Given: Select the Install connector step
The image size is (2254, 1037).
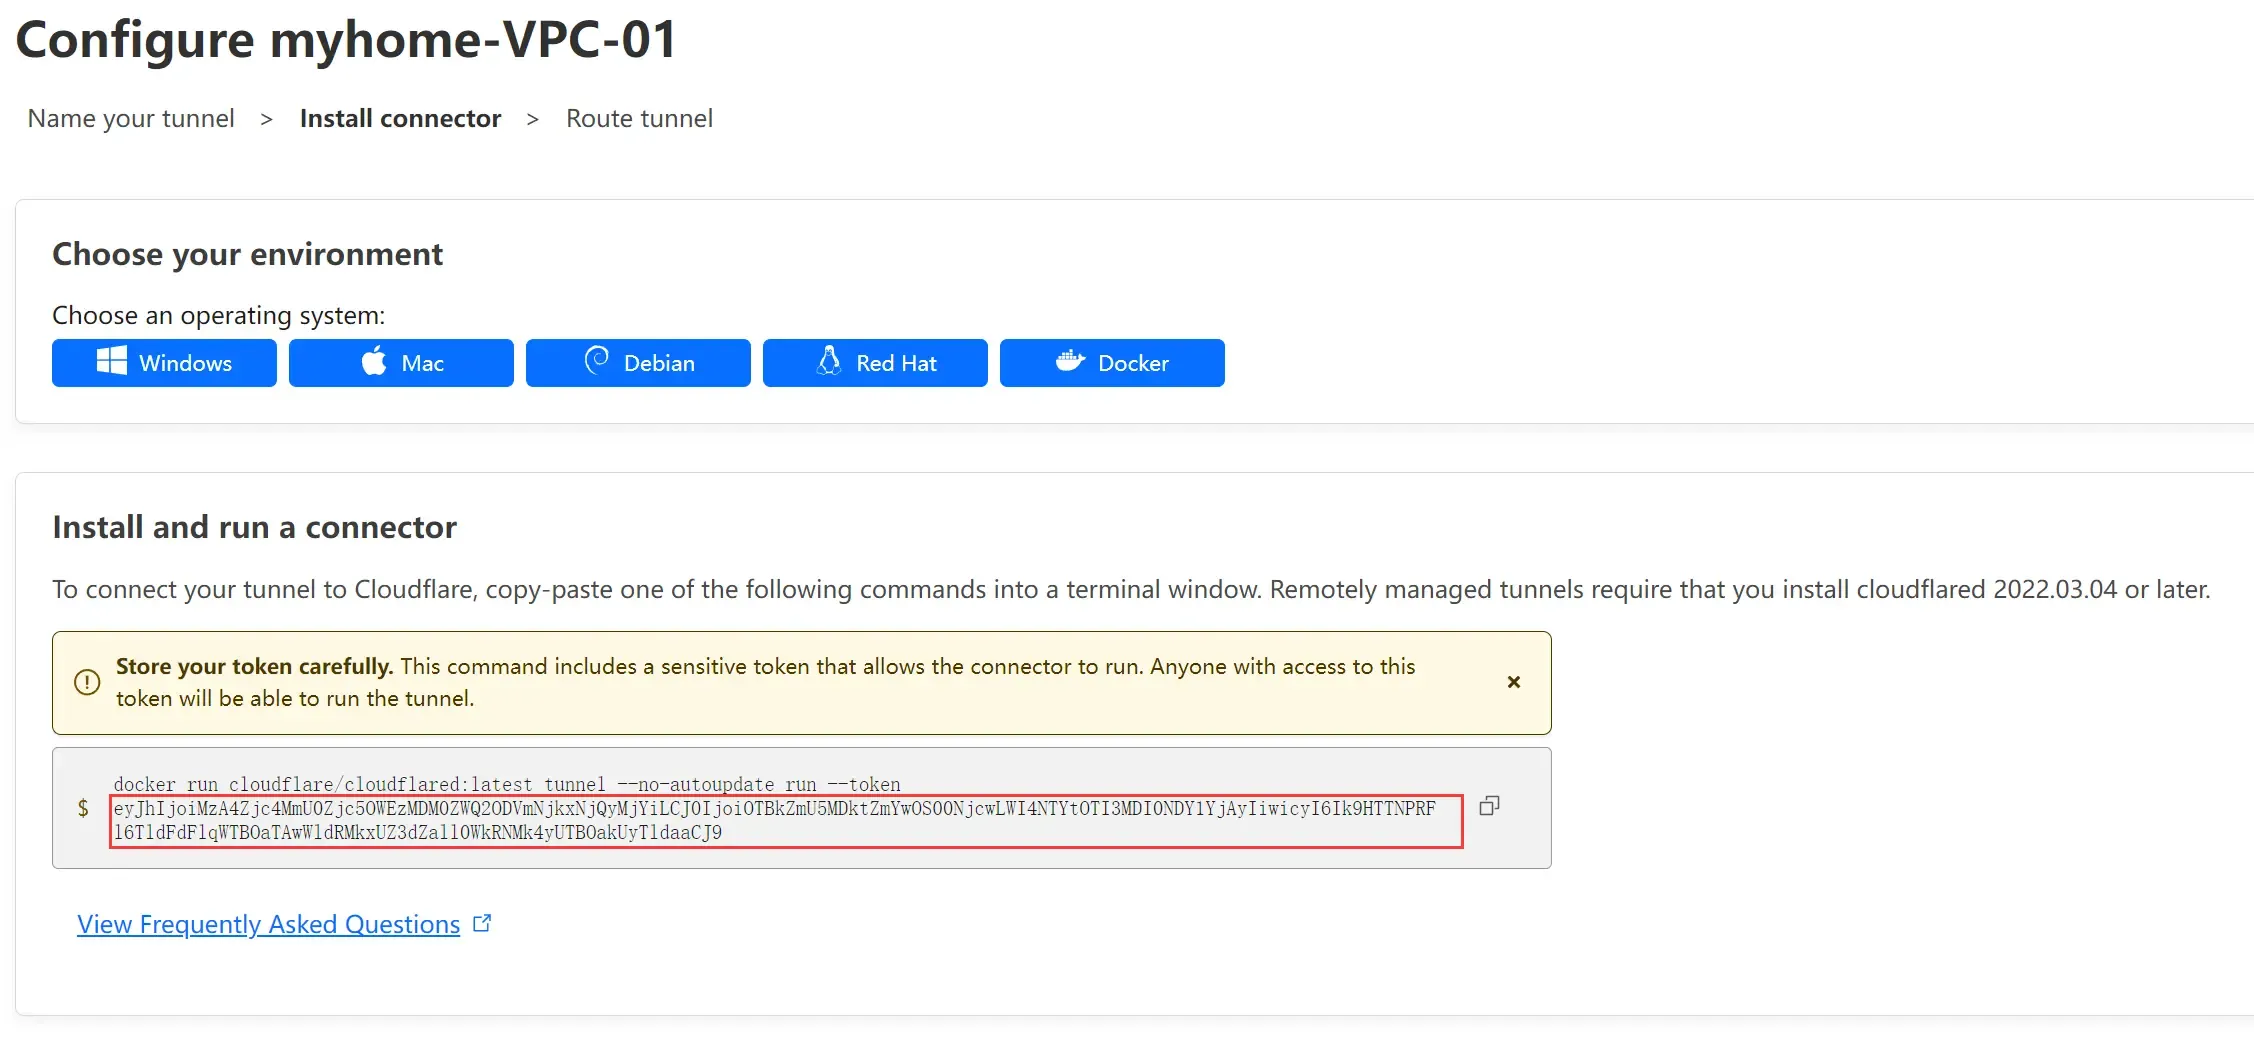Looking at the screenshot, I should point(400,118).
